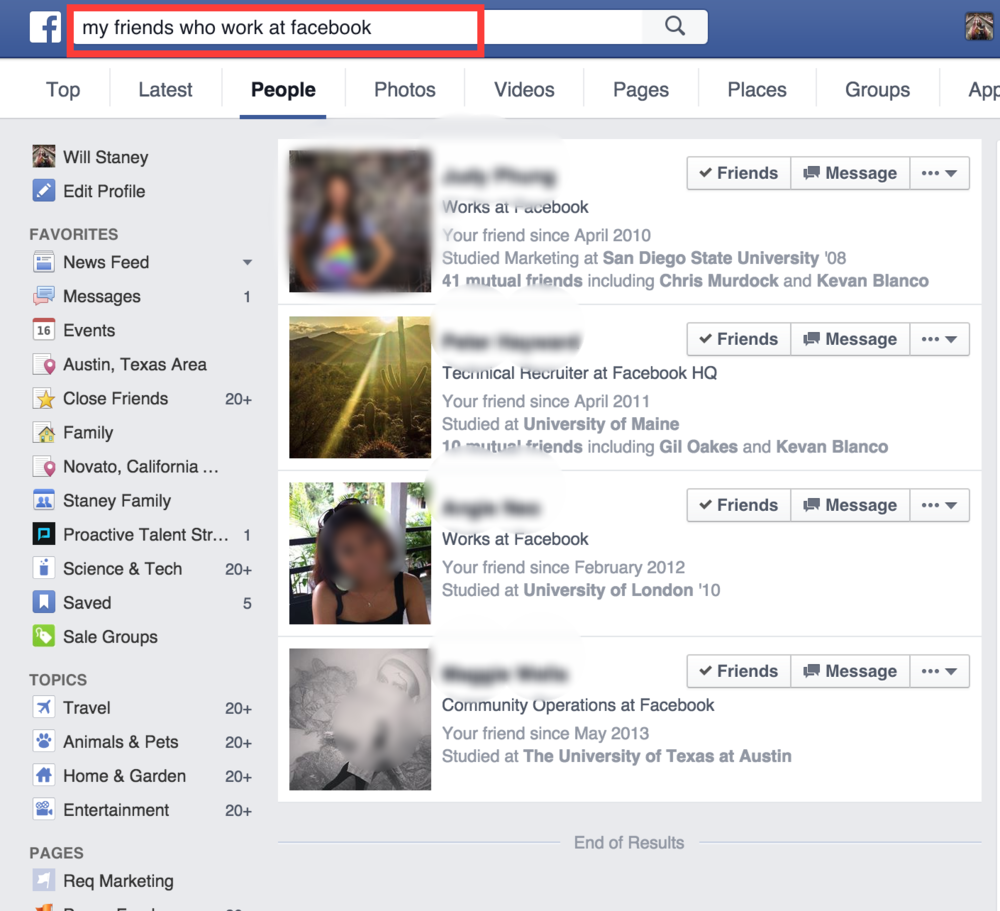
Task: Select the People tab
Action: pyautogui.click(x=283, y=89)
